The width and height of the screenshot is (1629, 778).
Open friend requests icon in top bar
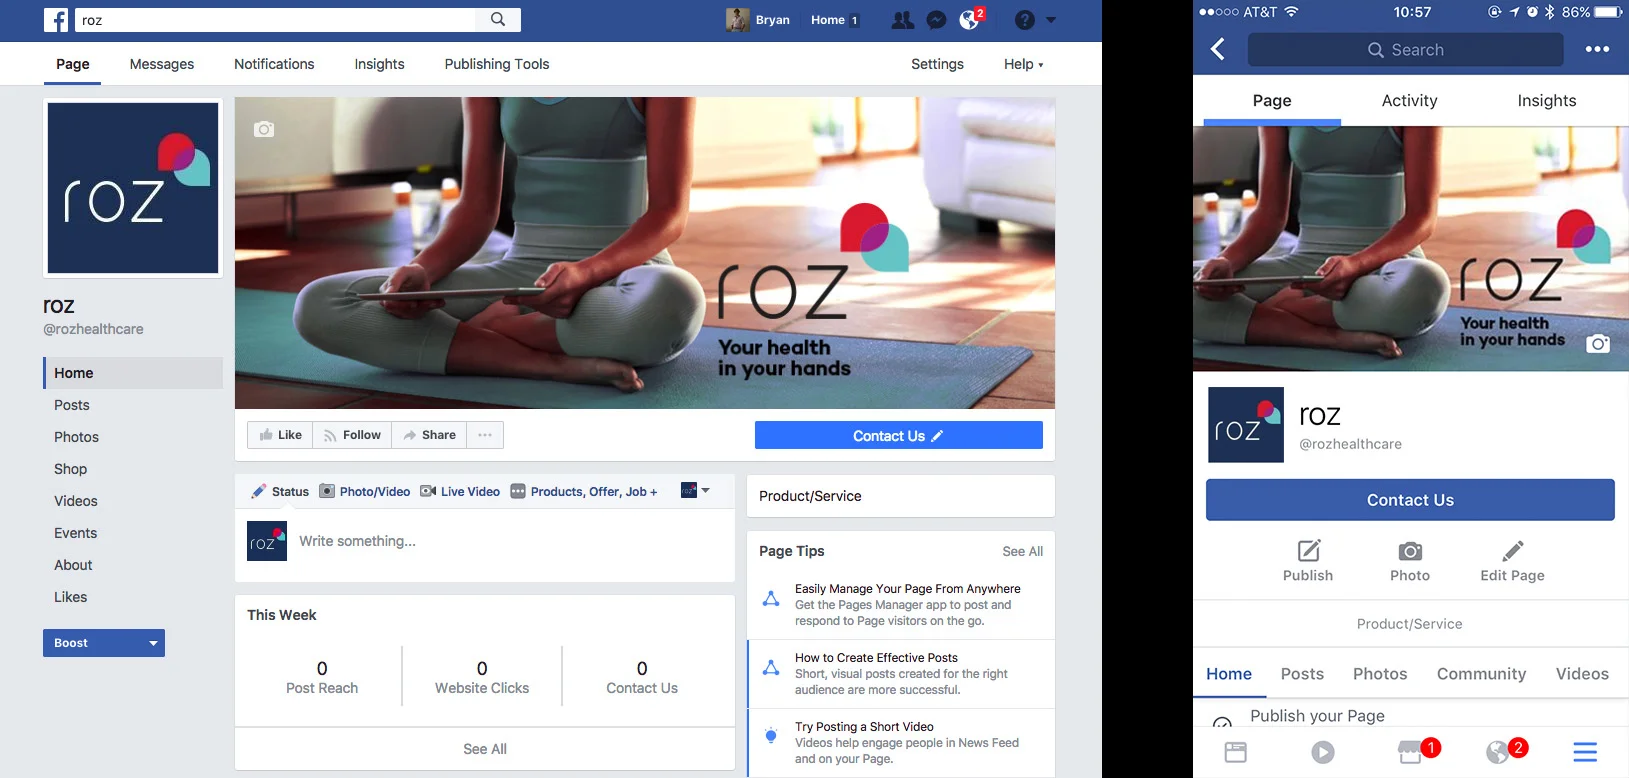tap(902, 20)
